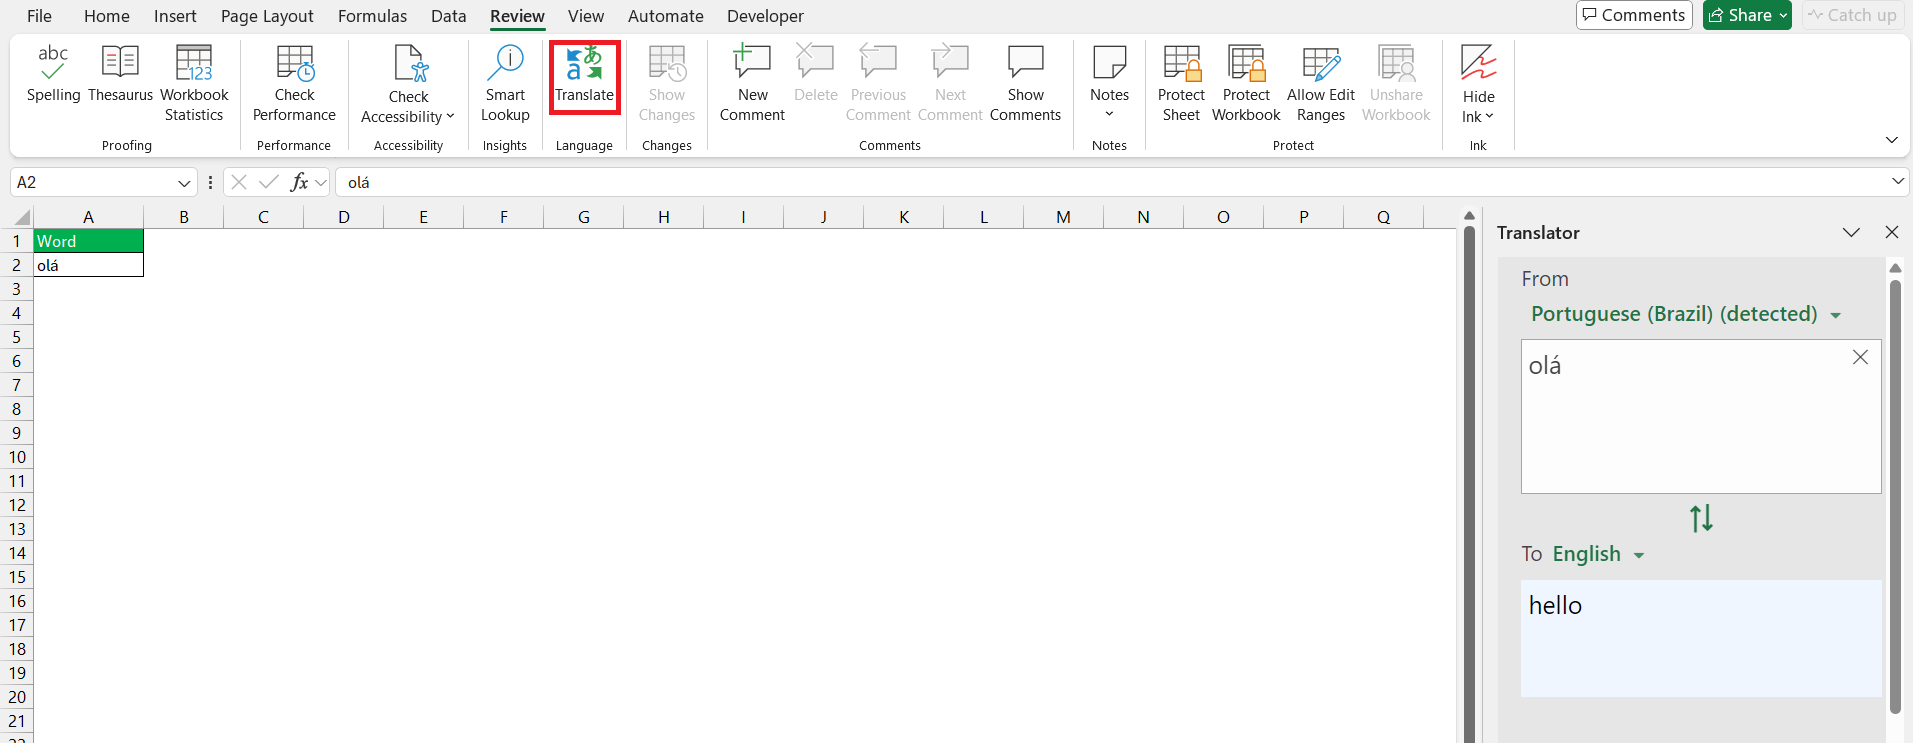
Task: Click the source text box in Translator
Action: [1700, 416]
